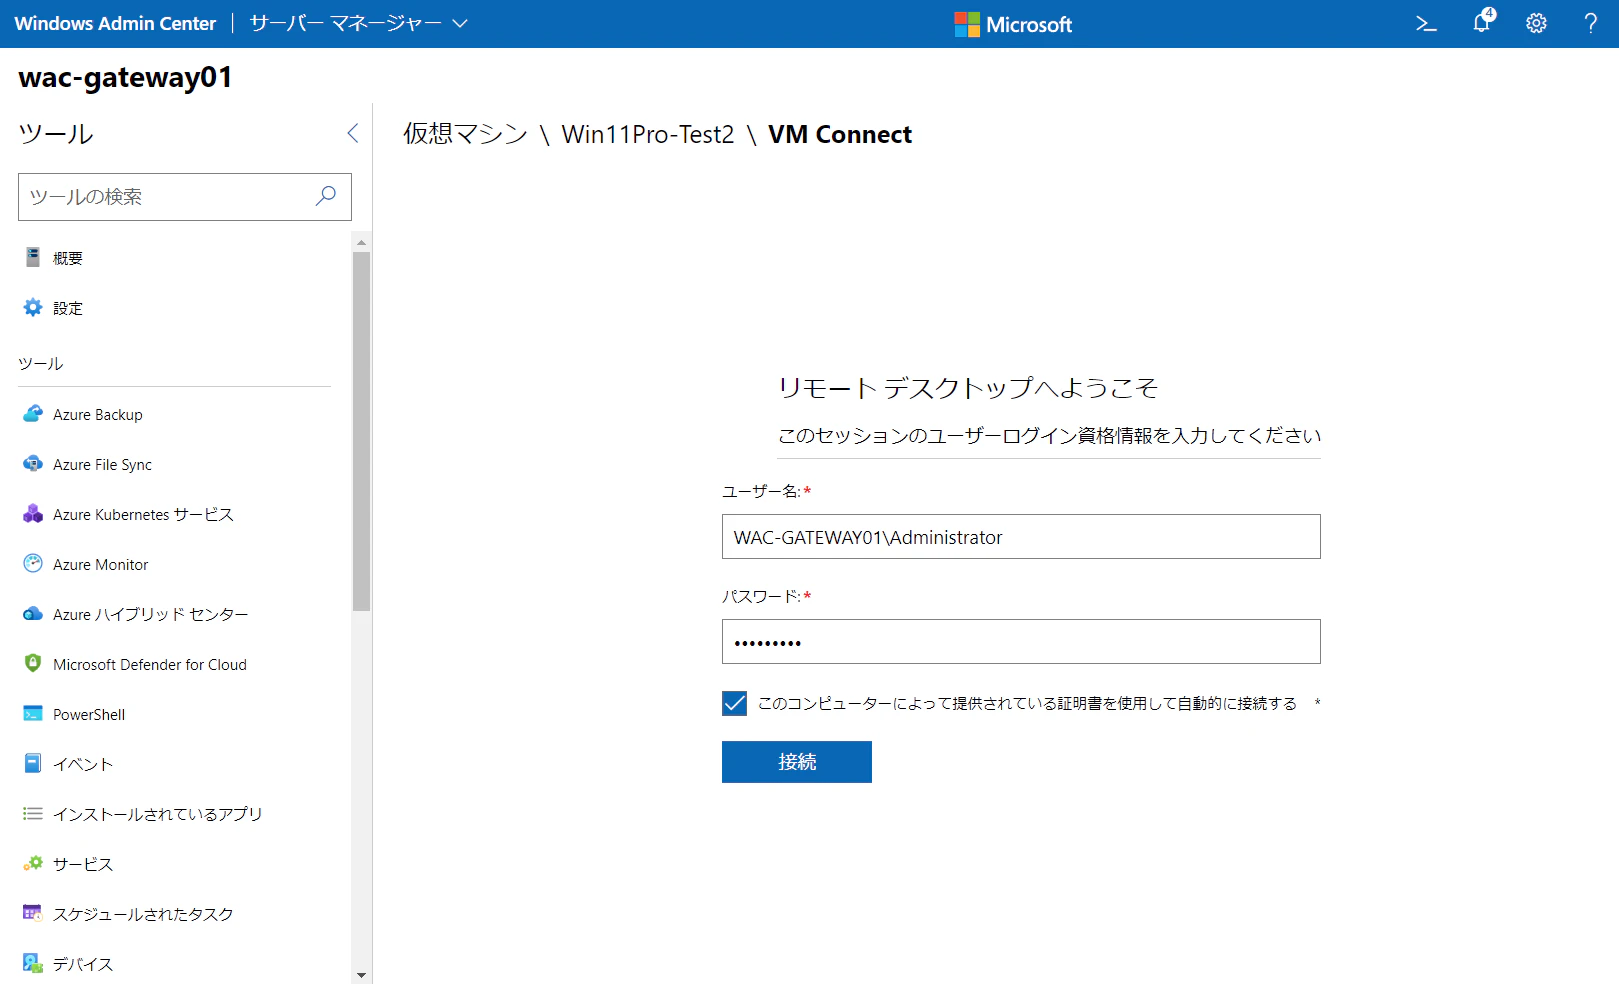Click the VM Connect breadcrumb text

tap(840, 134)
